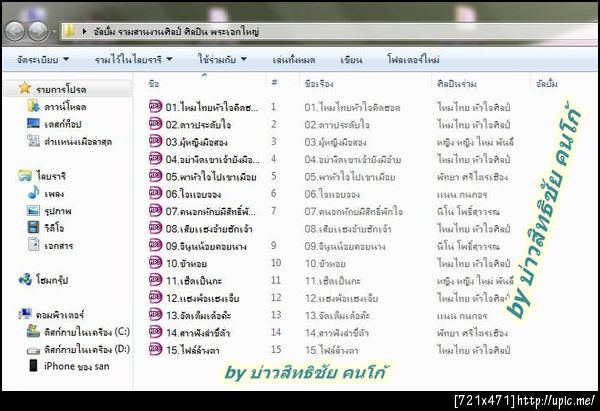Select รายการโปรด favorites in navigation pane
600x411 pixels.
[x=61, y=89]
